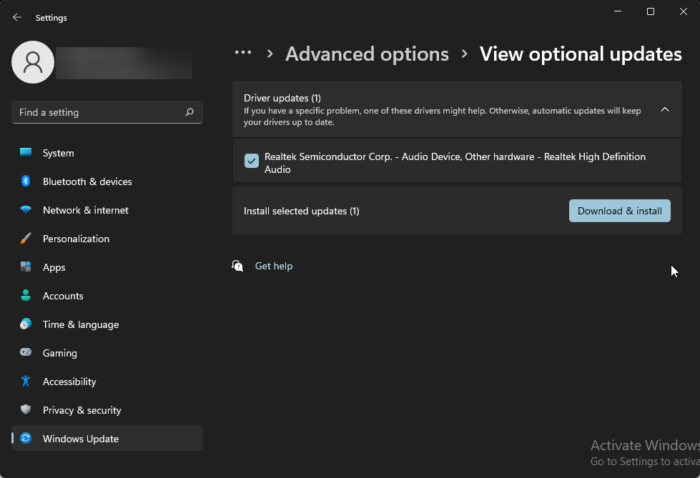Image resolution: width=700 pixels, height=478 pixels.
Task: Click the Find a setting search box
Action: (x=100, y=113)
